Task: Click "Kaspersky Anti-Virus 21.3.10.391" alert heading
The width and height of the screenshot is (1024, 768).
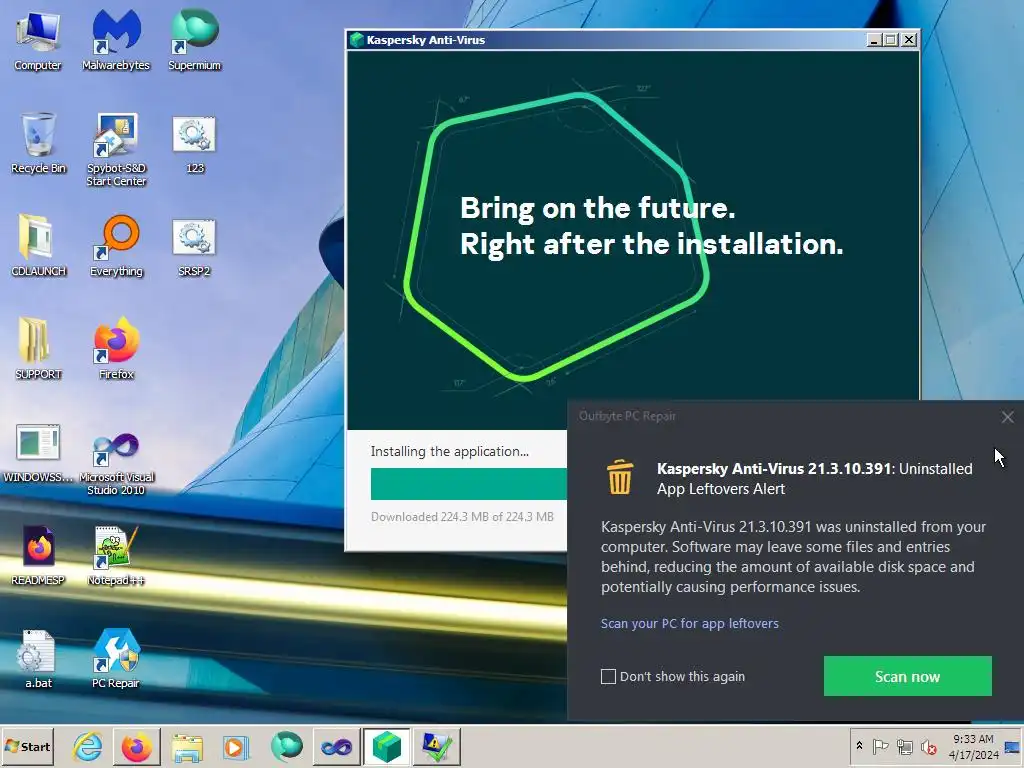Action: 774,469
